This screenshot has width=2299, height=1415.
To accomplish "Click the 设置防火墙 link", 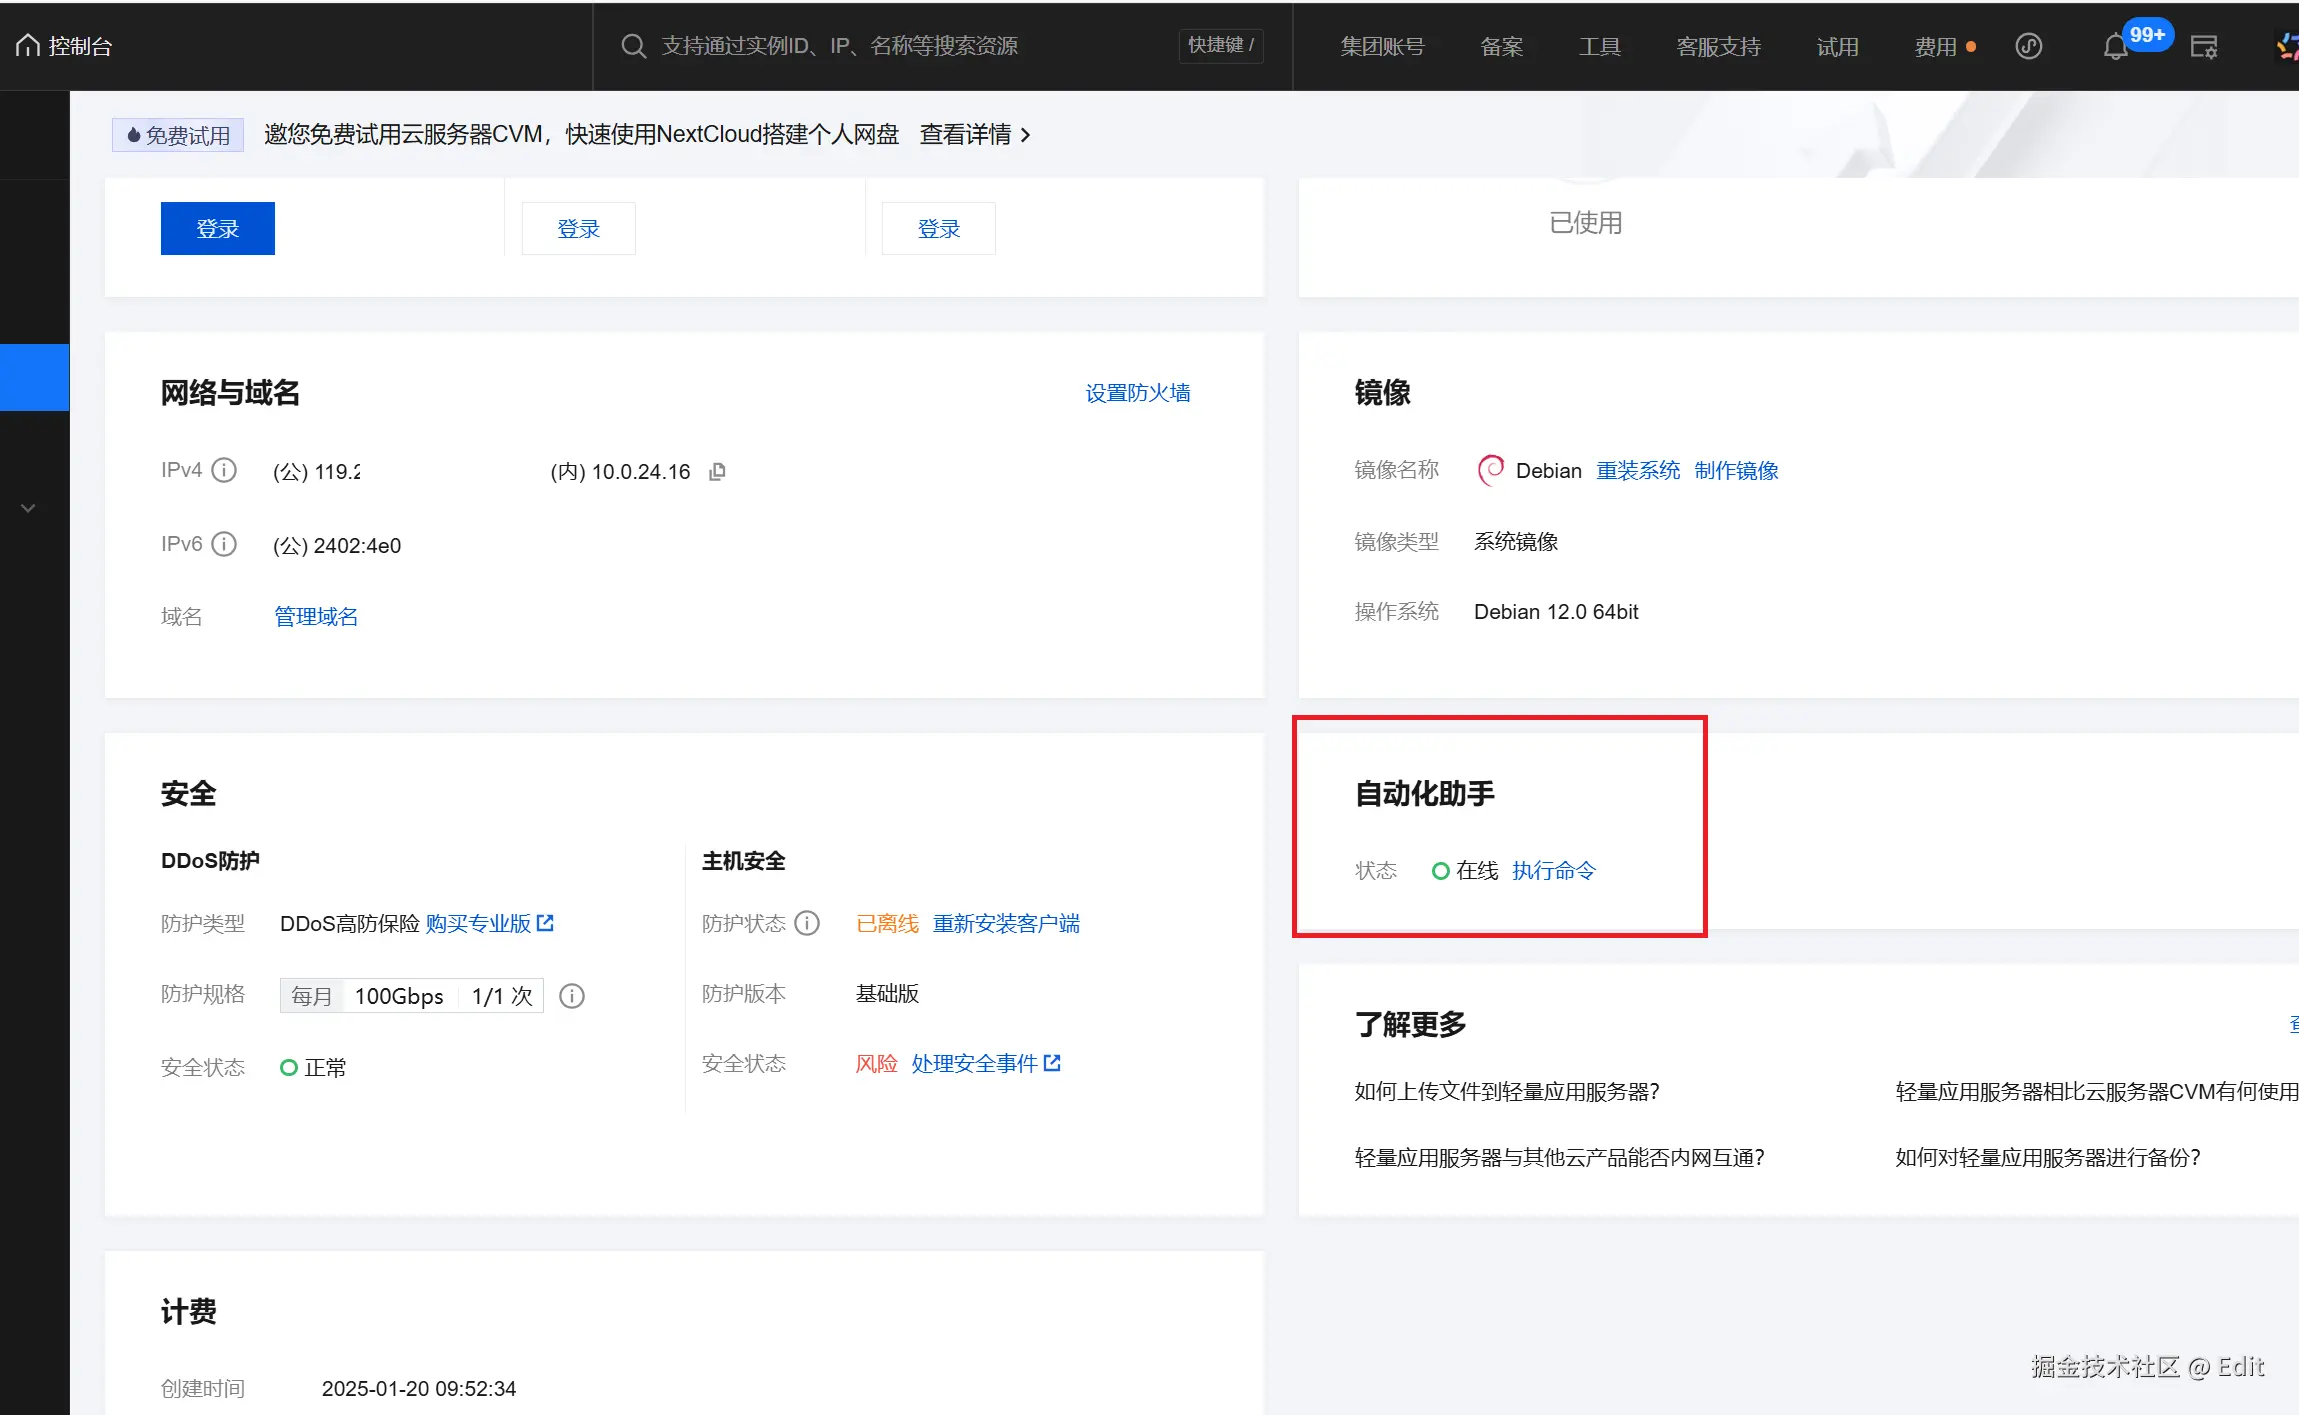I will (1137, 393).
